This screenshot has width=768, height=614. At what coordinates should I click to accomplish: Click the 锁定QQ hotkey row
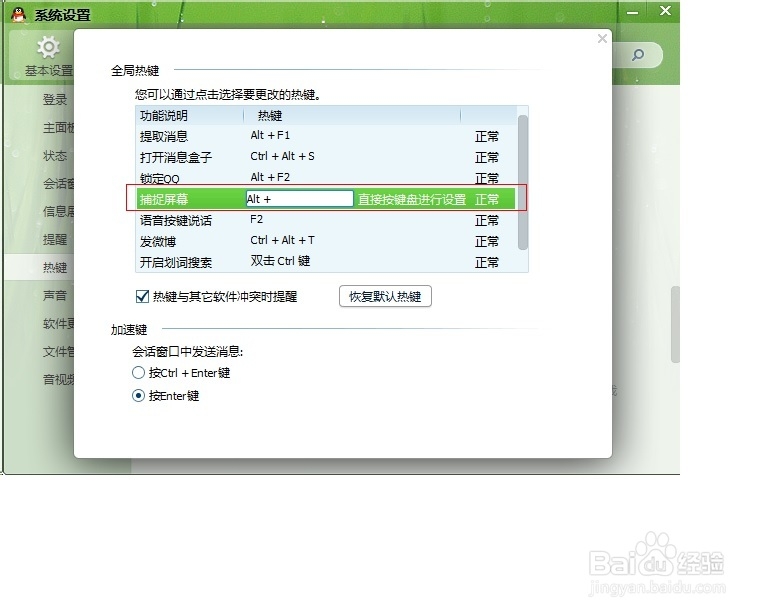click(326, 178)
